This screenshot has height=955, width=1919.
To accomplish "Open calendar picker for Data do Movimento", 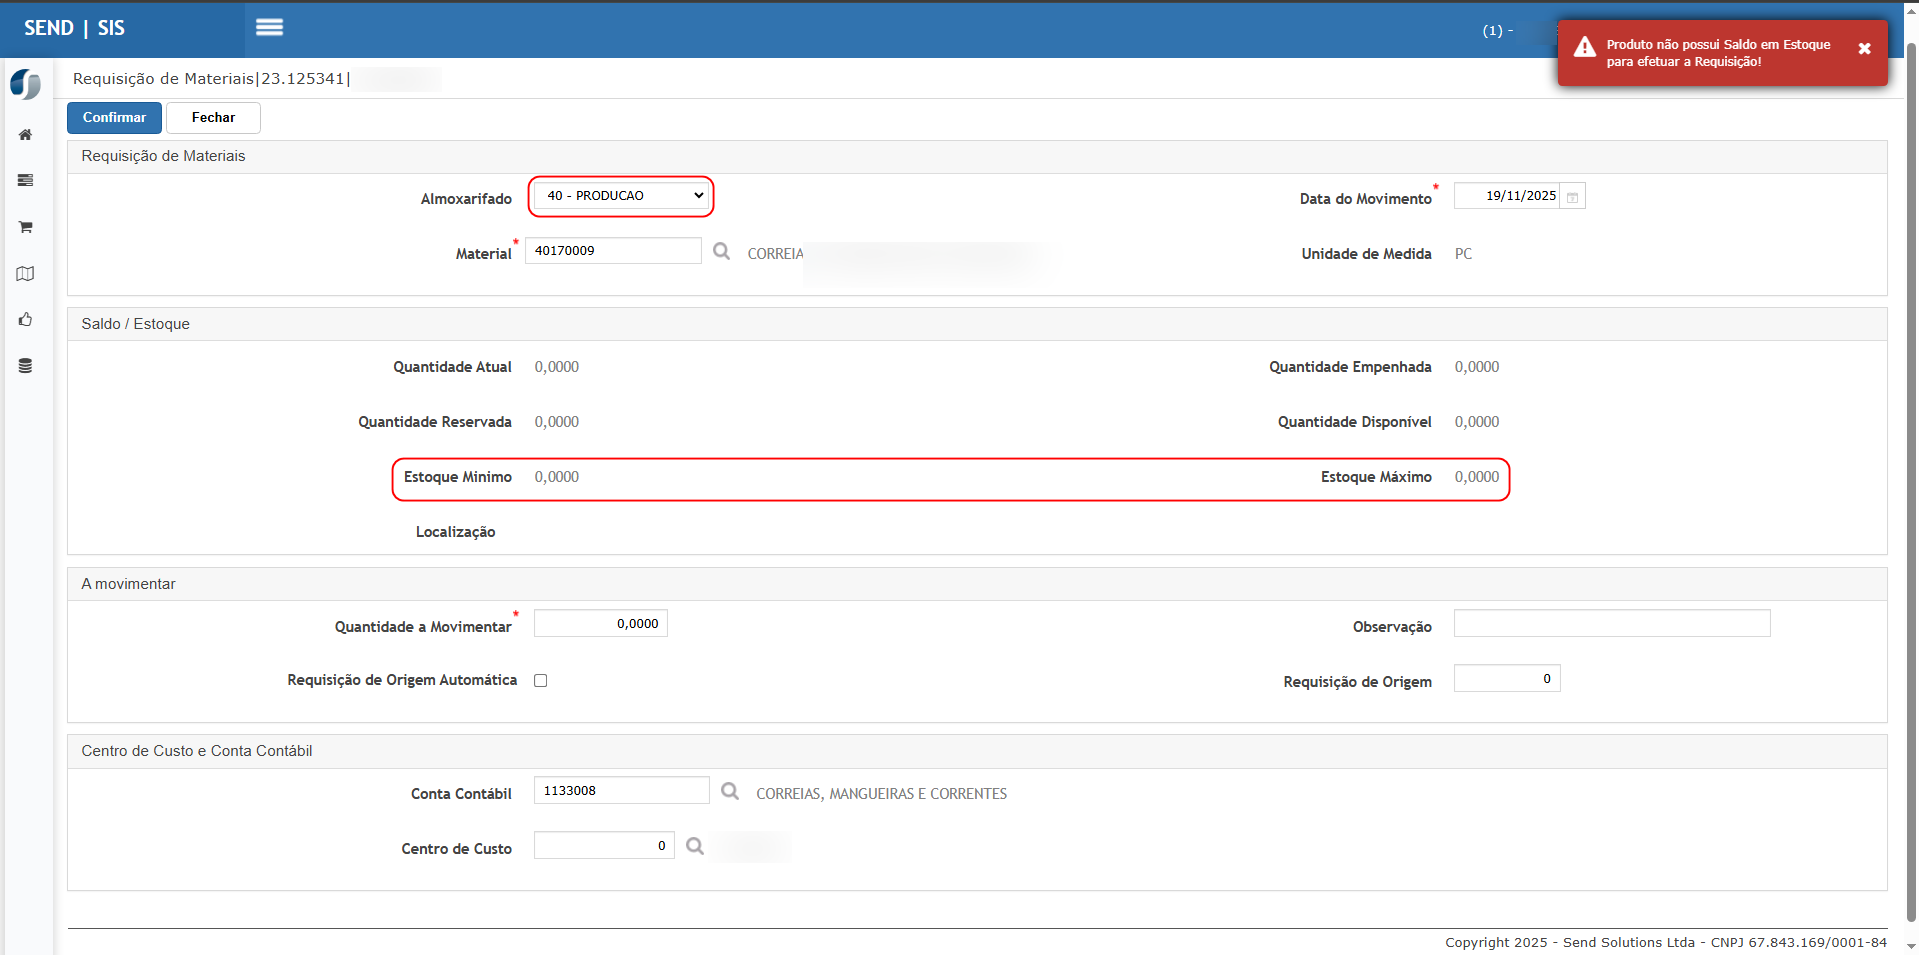I will click(1572, 197).
